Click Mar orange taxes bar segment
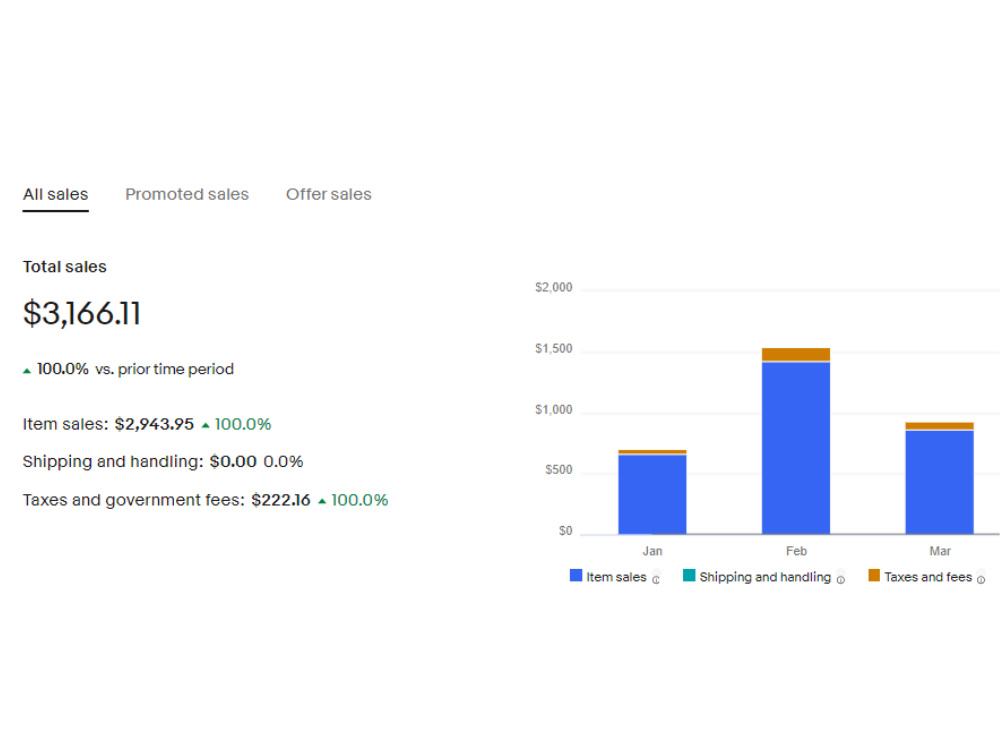This screenshot has width=1000, height=750. click(x=939, y=426)
